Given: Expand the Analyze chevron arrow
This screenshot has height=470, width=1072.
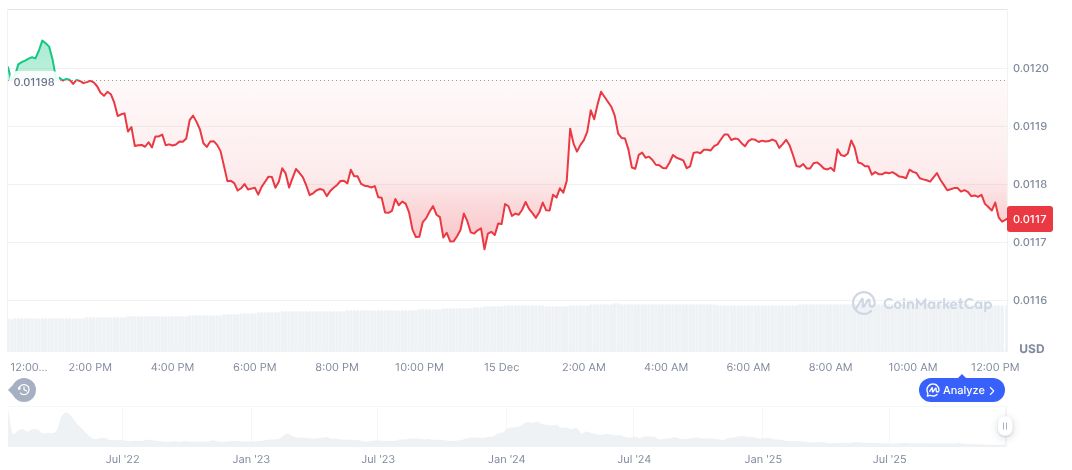Looking at the screenshot, I should coord(992,390).
